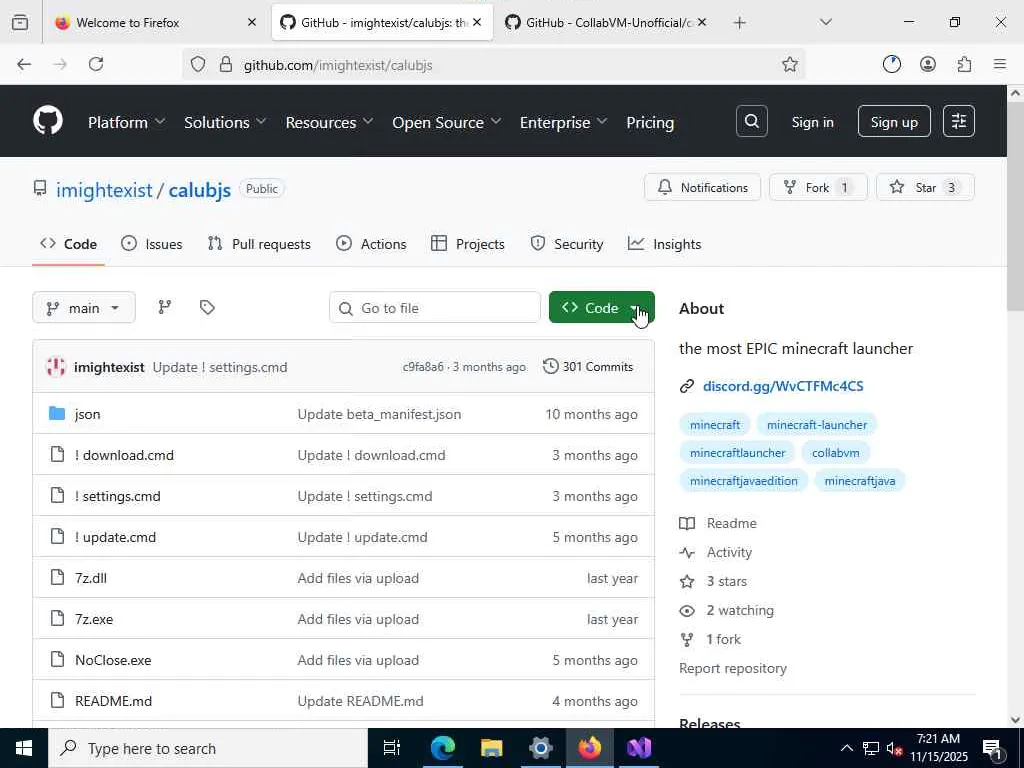View the 301 Commits history
The height and width of the screenshot is (768, 1024).
pos(588,366)
